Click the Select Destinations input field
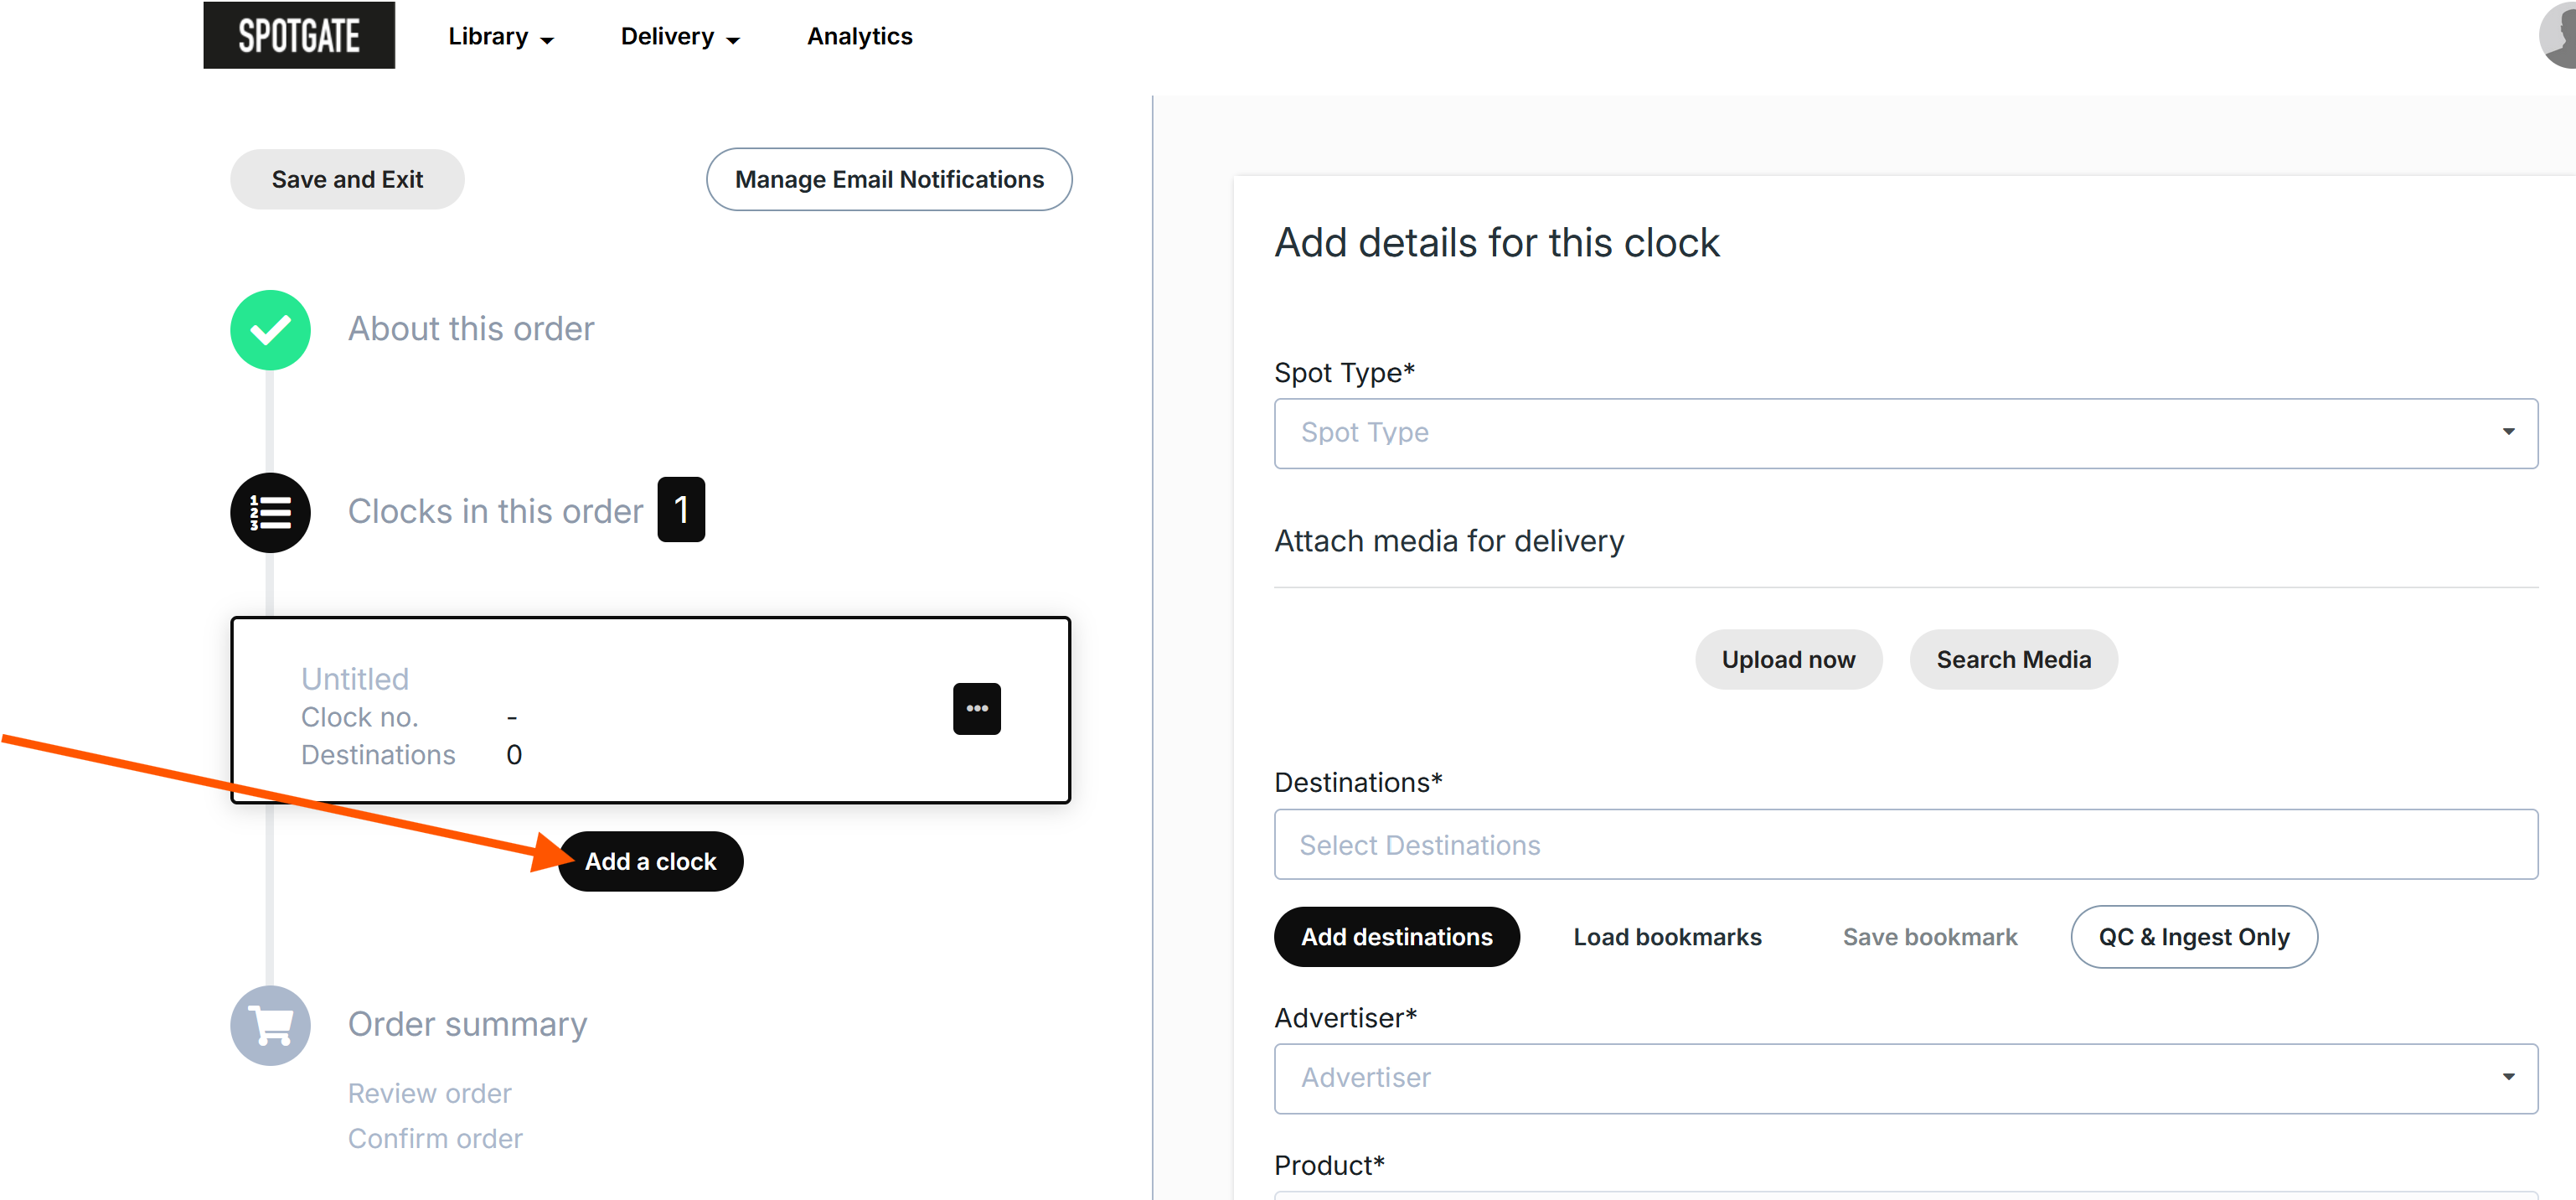 [x=1905, y=845]
